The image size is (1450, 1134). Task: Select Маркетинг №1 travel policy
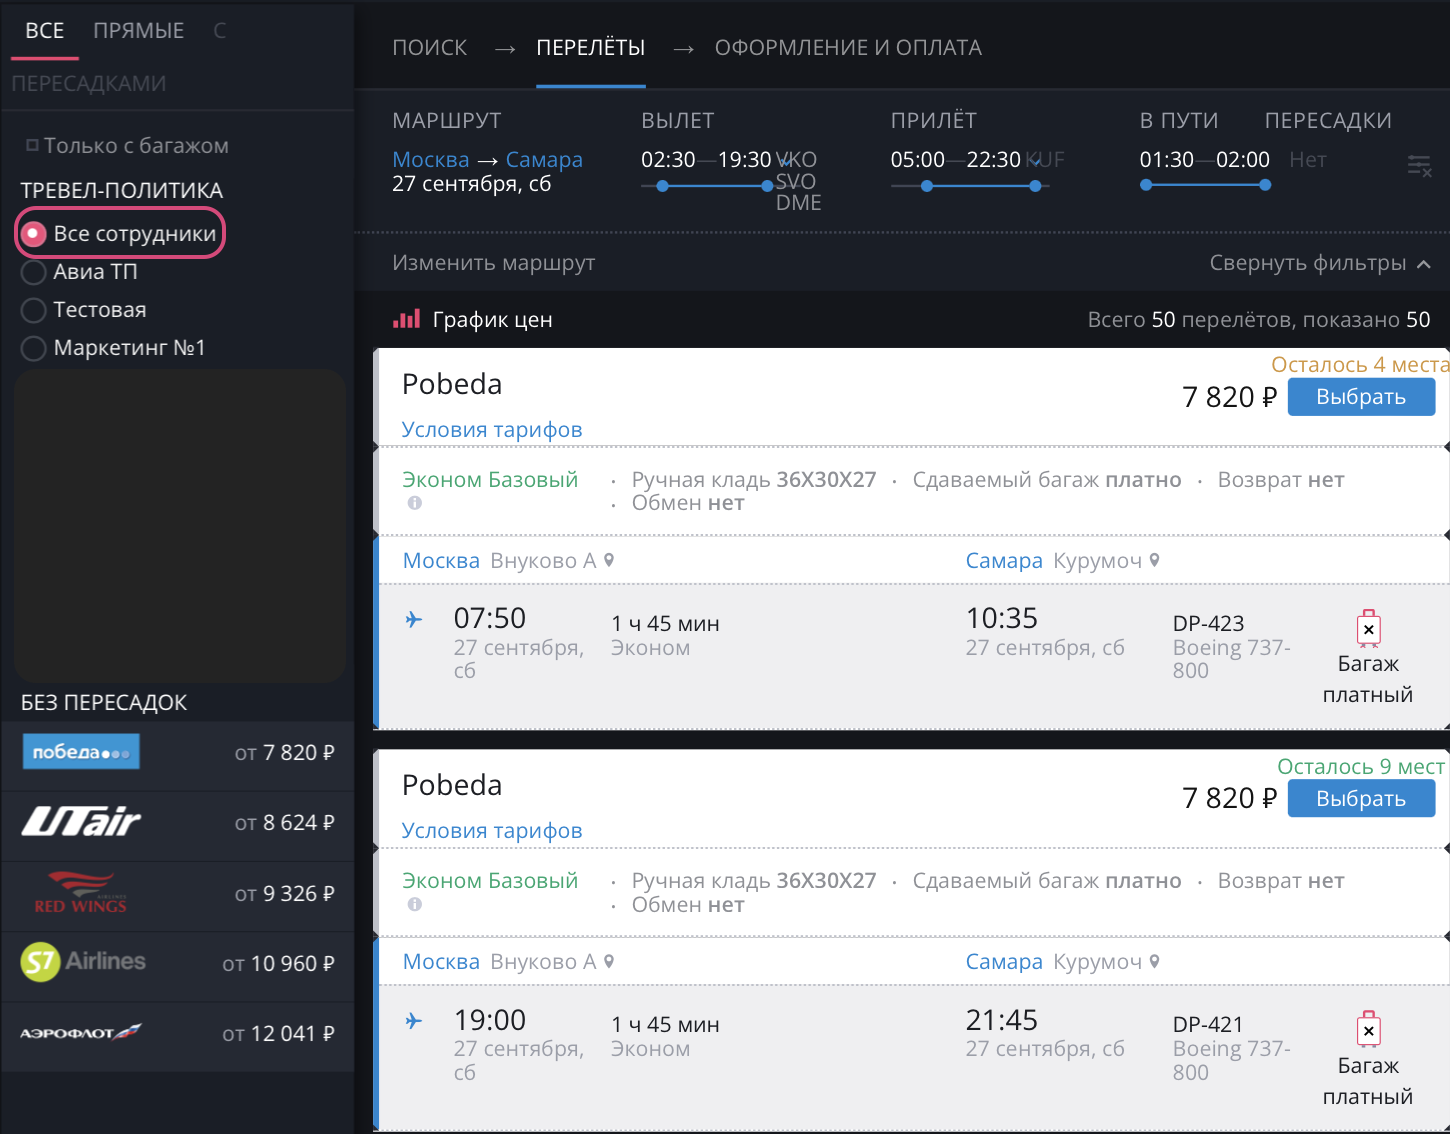[x=34, y=348]
